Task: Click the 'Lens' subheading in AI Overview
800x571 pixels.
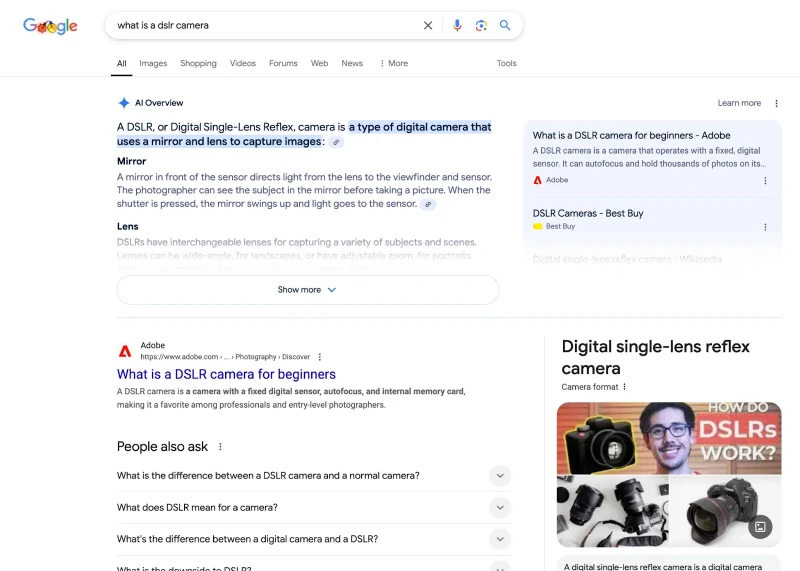Action: click(x=128, y=227)
